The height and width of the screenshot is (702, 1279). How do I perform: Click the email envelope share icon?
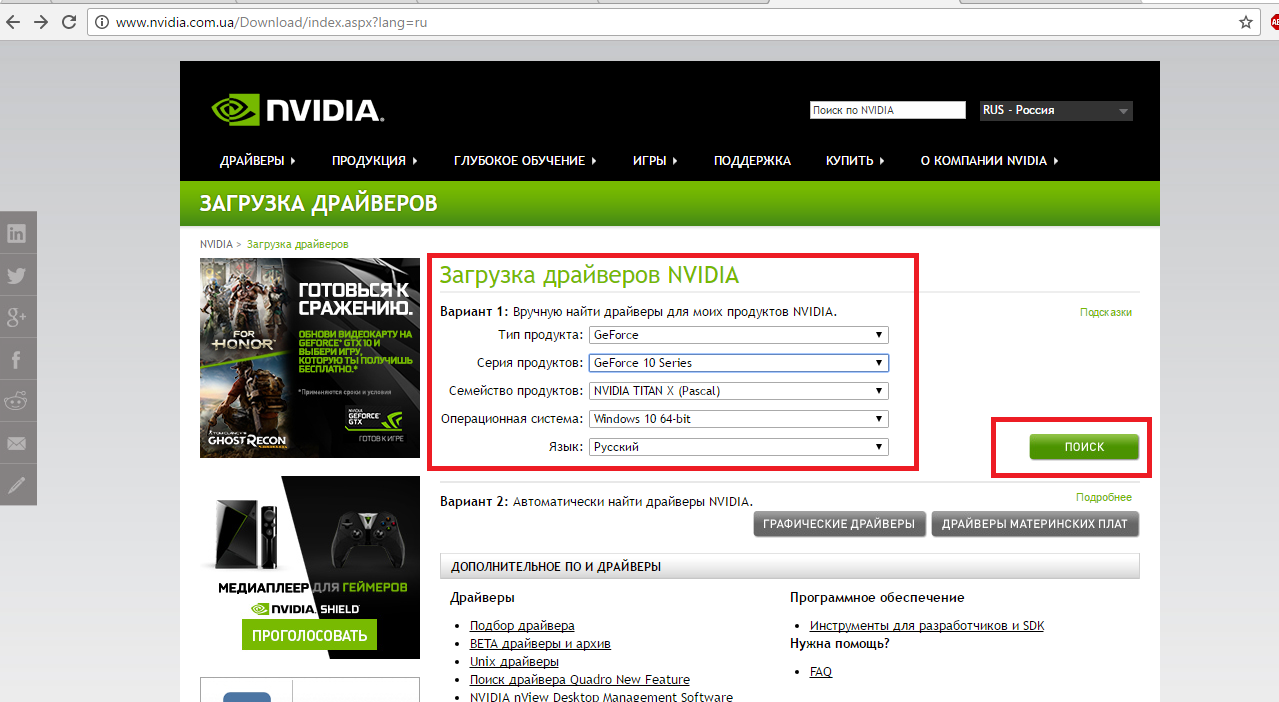(17, 444)
